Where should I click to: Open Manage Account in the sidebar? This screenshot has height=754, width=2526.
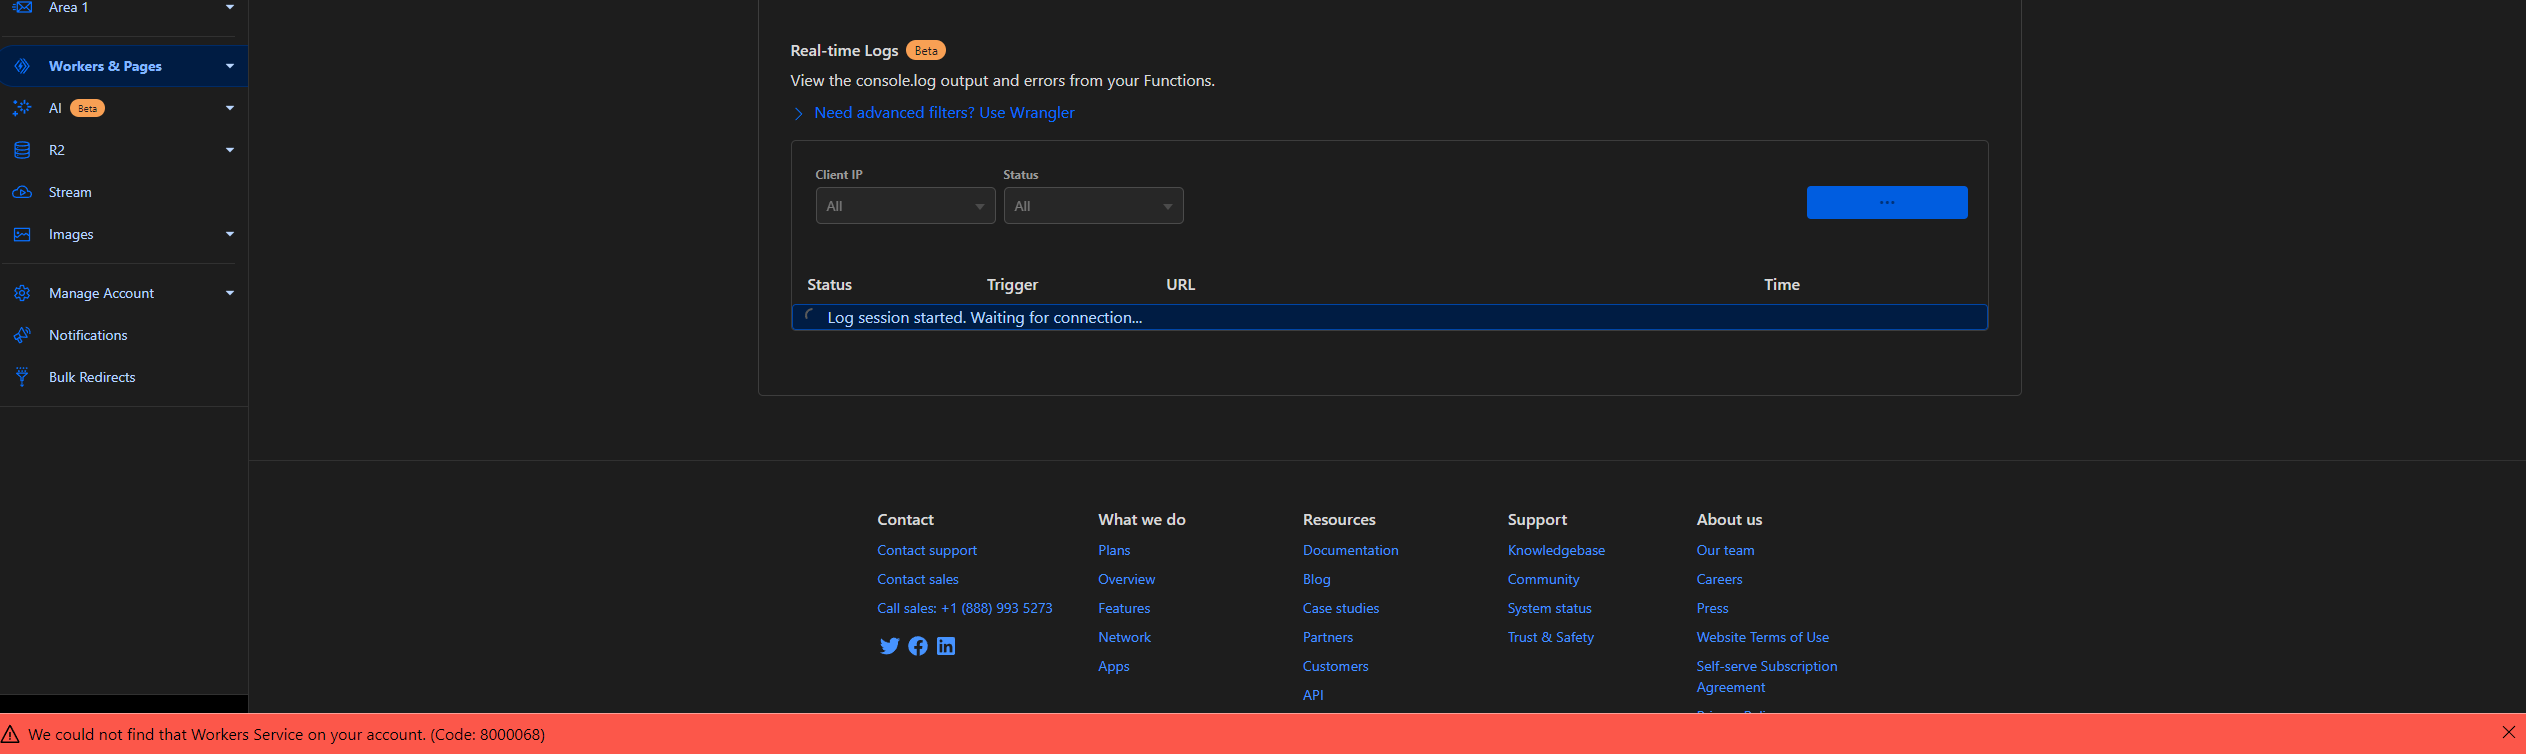pos(101,293)
